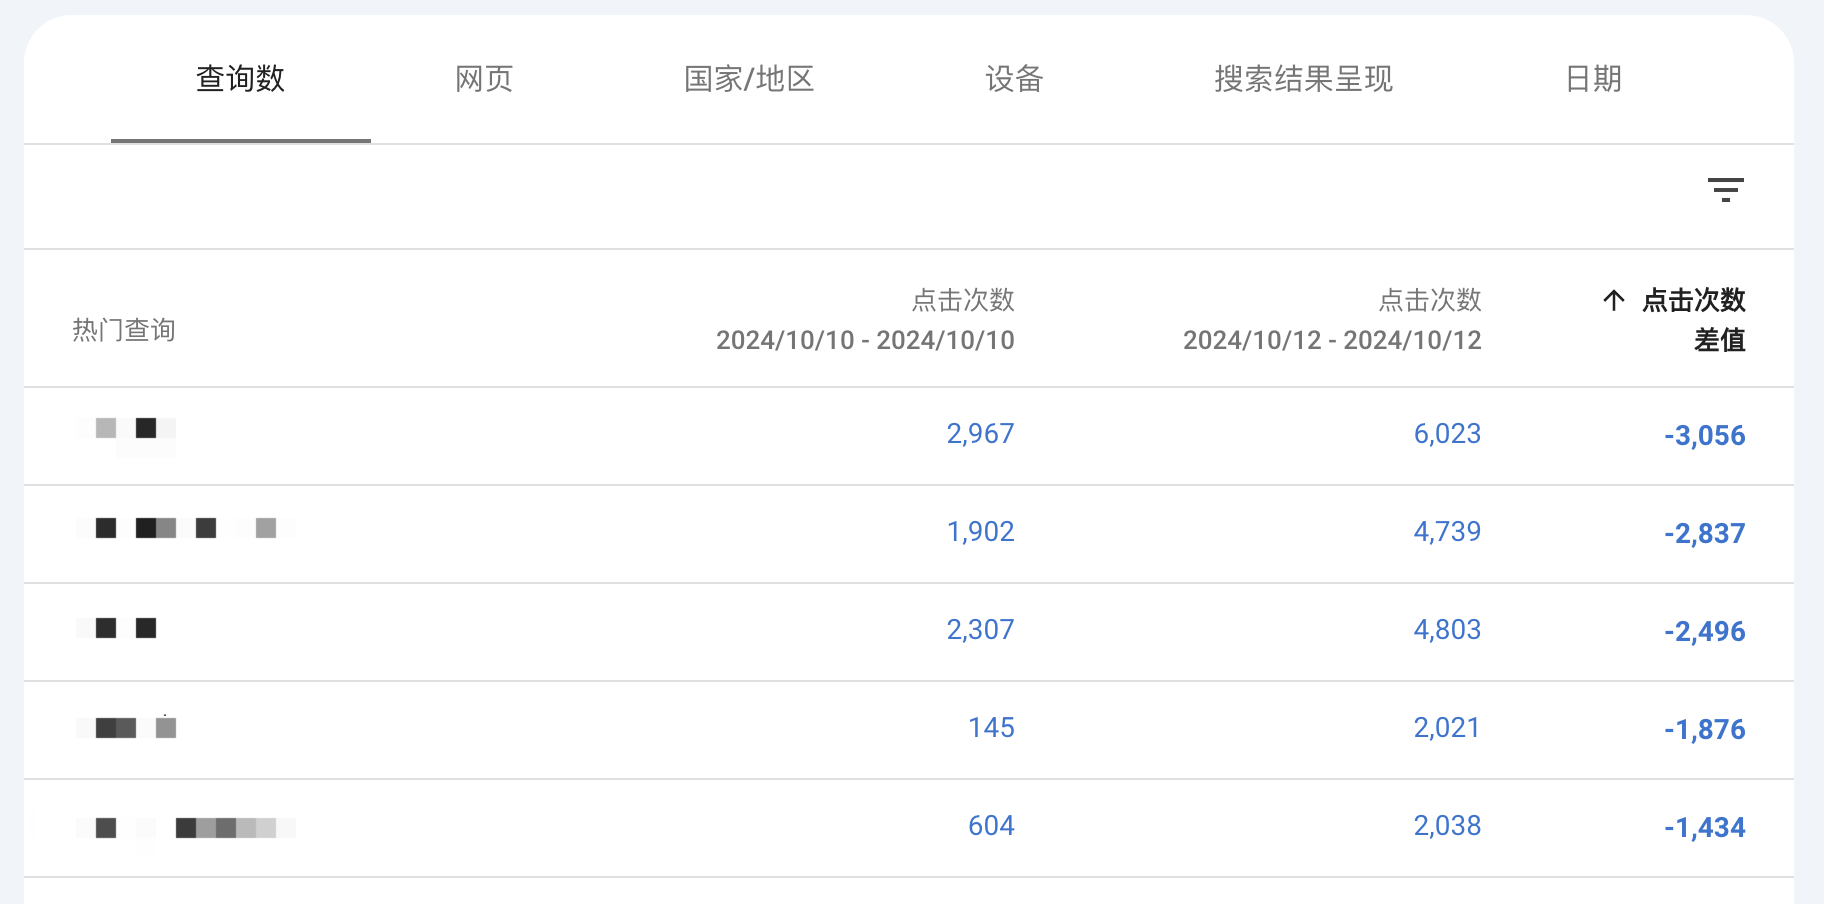Open the 国家/地区 tab
The height and width of the screenshot is (904, 1824).
749,79
